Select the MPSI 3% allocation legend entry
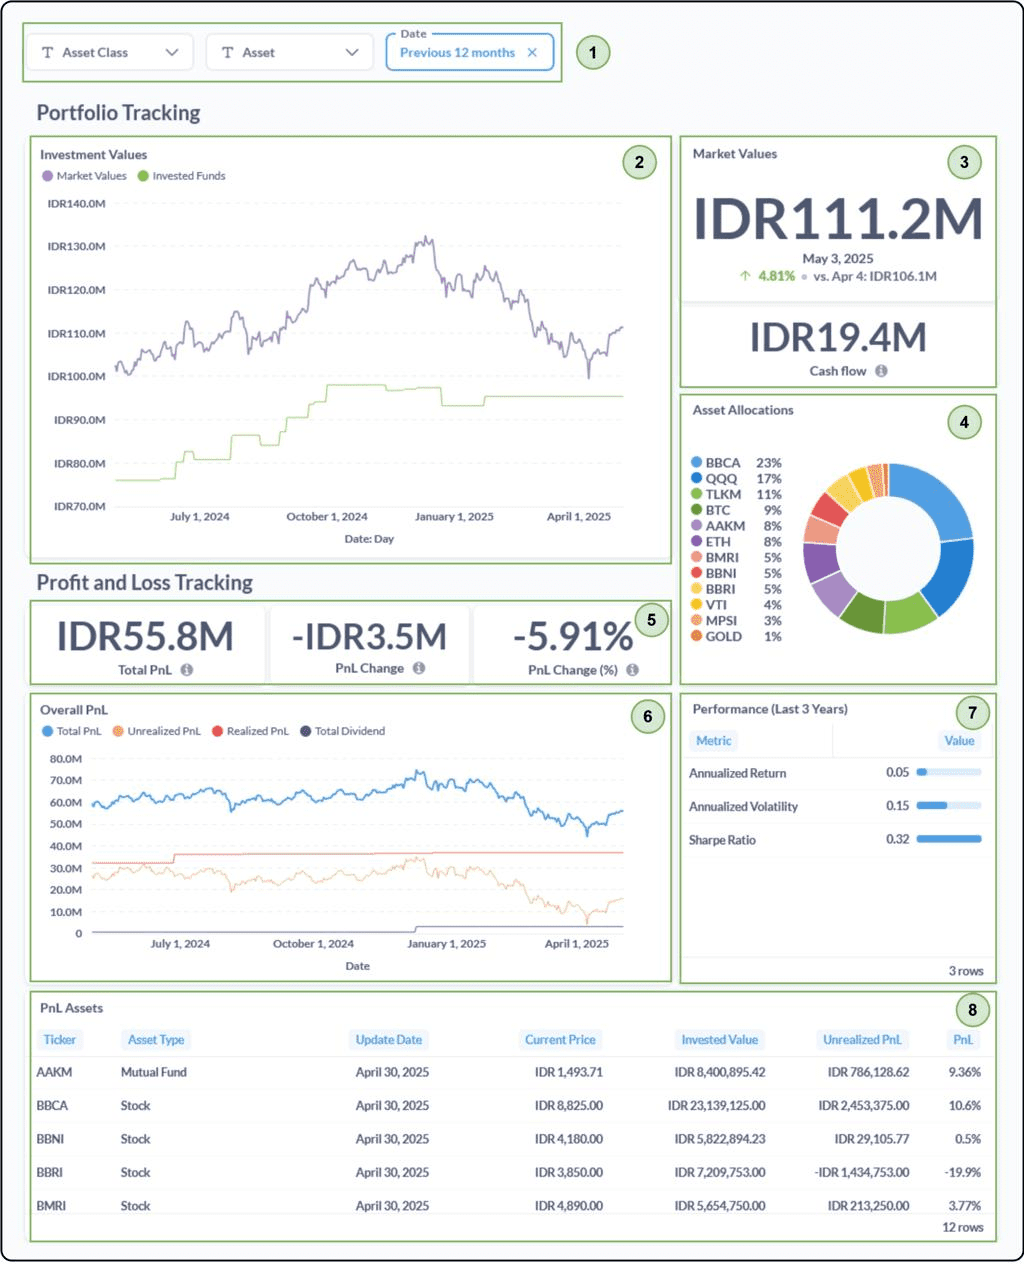 coord(736,621)
